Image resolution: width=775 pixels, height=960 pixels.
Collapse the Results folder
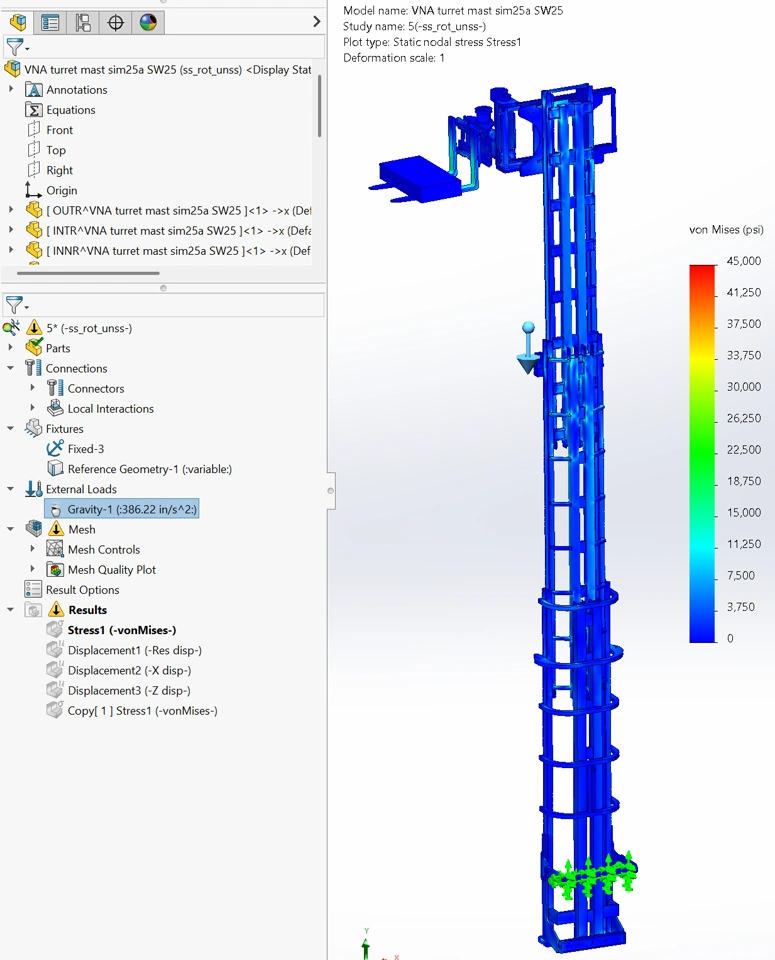10,610
